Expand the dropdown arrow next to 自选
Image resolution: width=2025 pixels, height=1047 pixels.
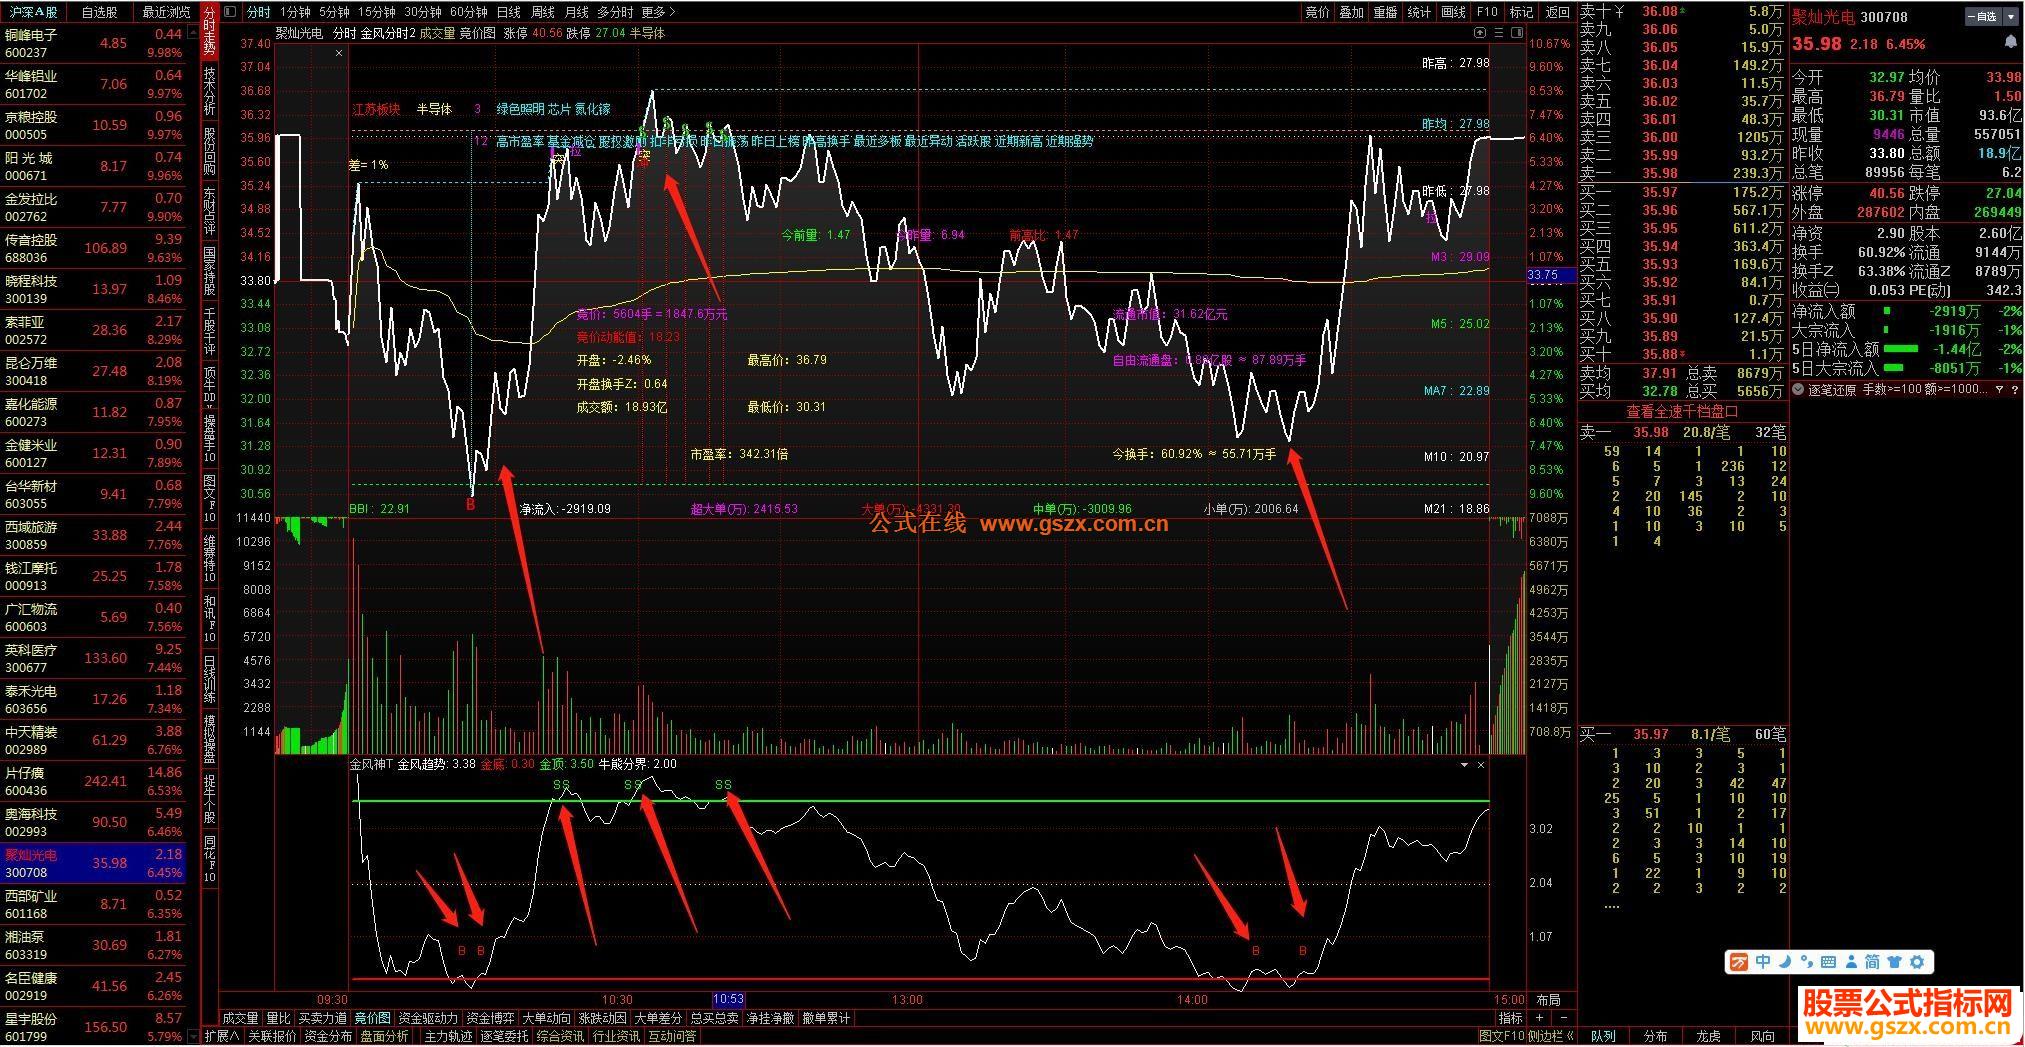coord(2010,16)
